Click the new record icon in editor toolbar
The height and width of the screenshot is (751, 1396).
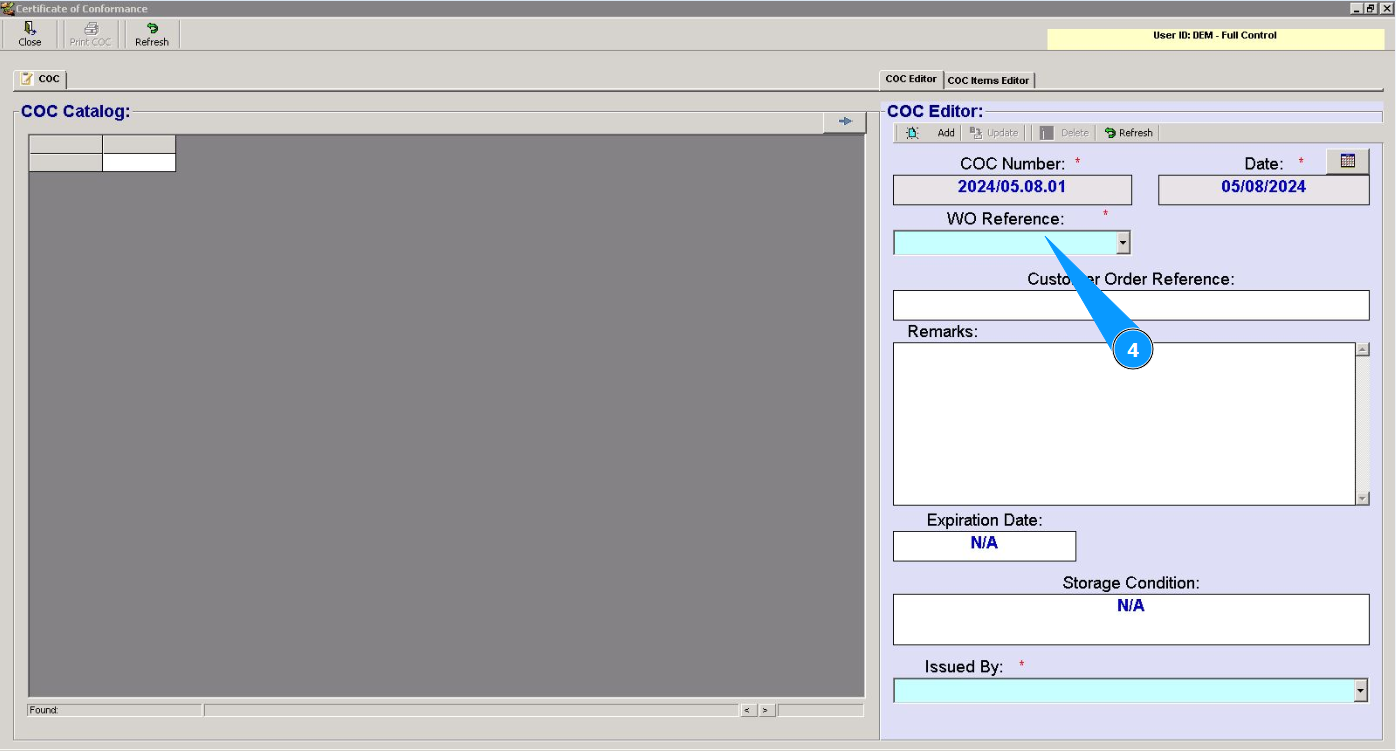coord(912,132)
